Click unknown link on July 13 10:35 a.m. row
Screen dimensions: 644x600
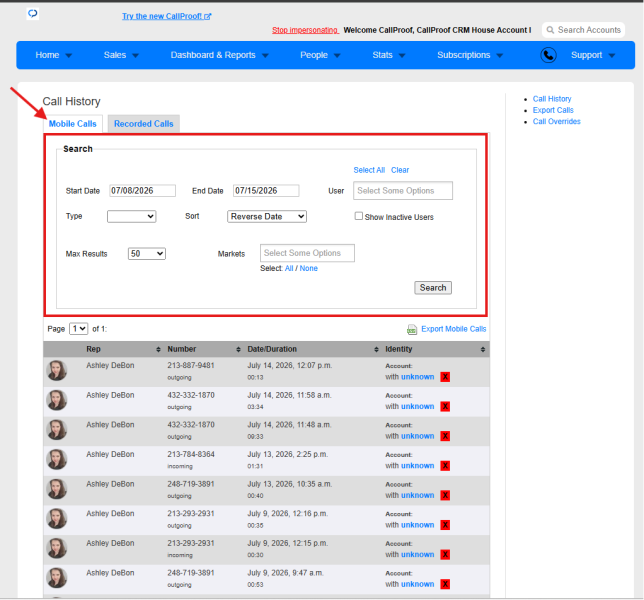[x=418, y=495]
